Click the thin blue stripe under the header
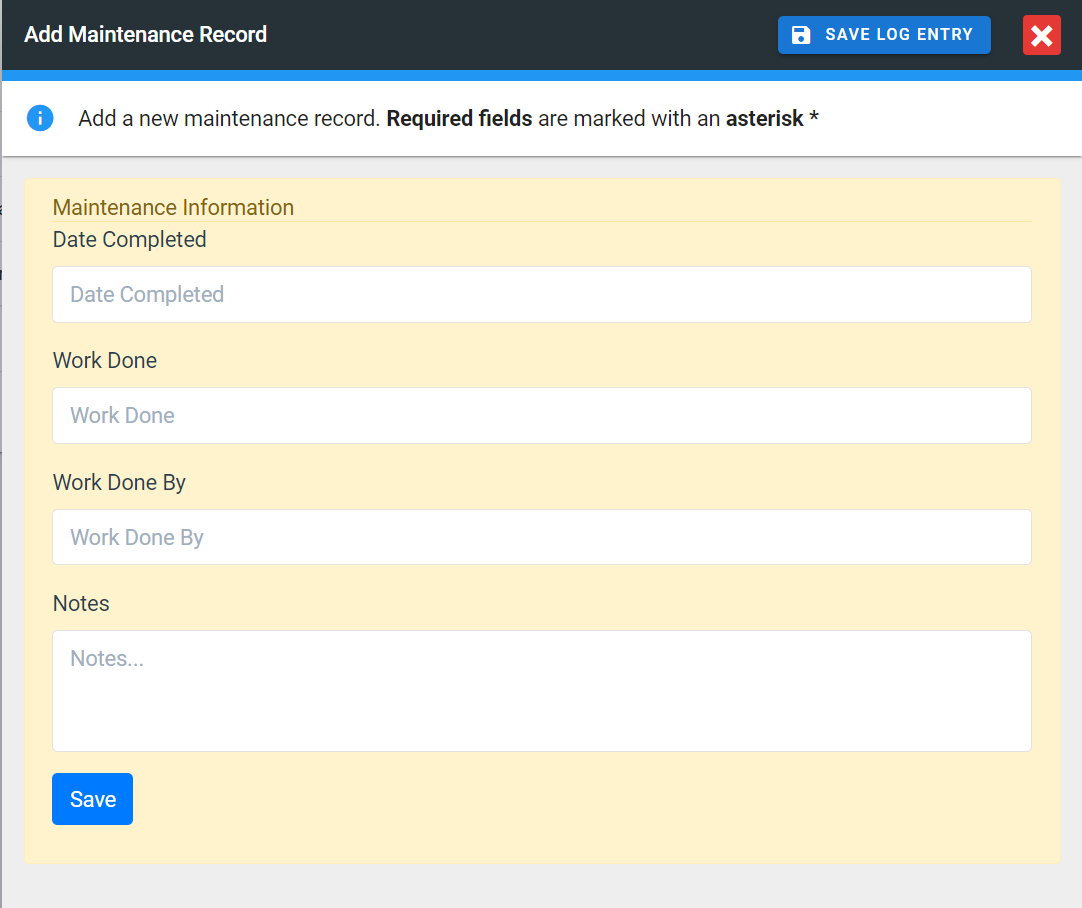Image resolution: width=1082 pixels, height=908 pixels. pyautogui.click(x=541, y=75)
